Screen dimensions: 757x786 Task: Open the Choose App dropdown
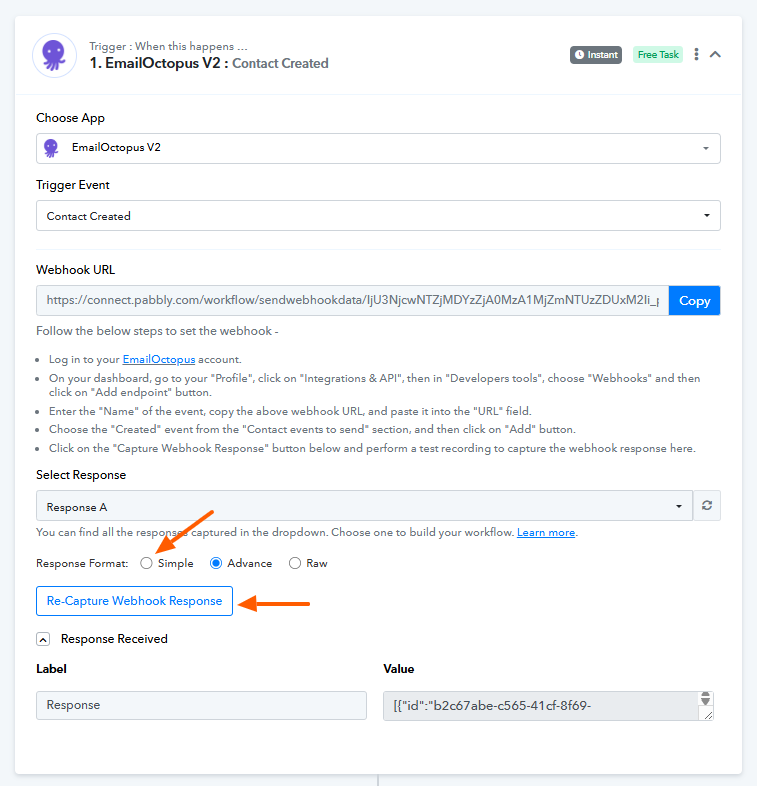378,148
